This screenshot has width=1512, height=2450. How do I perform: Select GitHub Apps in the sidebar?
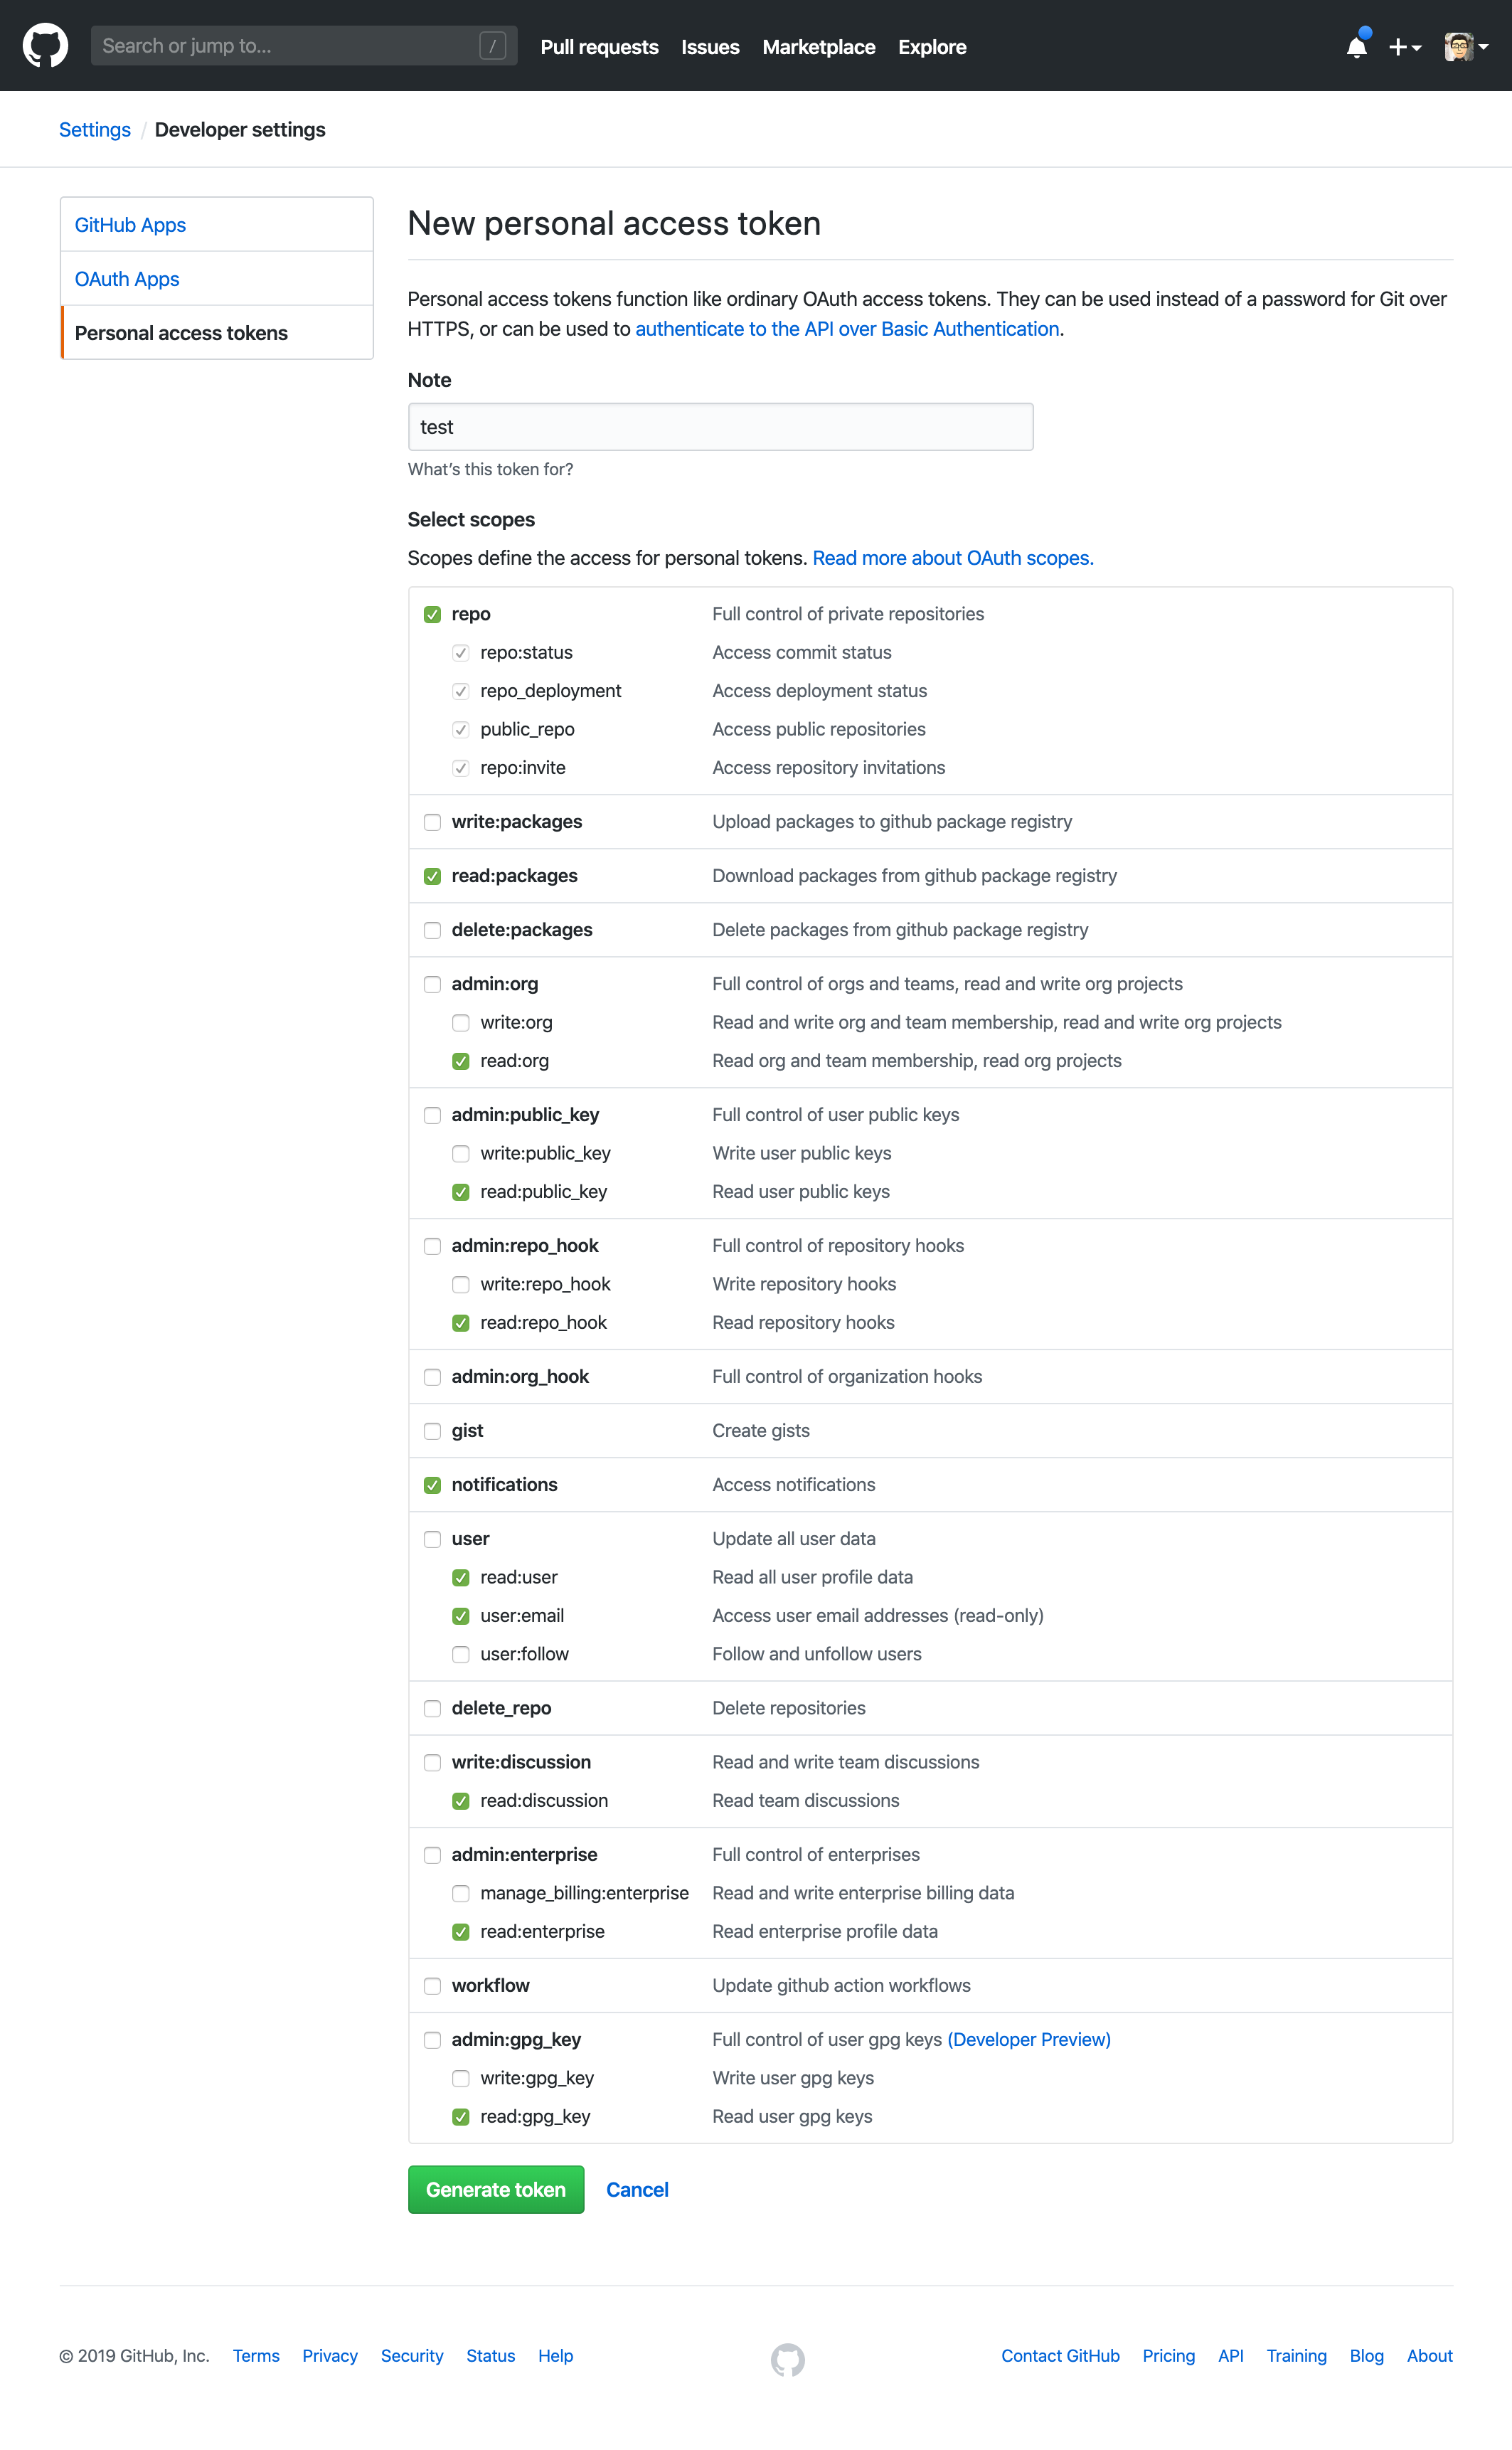[x=130, y=225]
